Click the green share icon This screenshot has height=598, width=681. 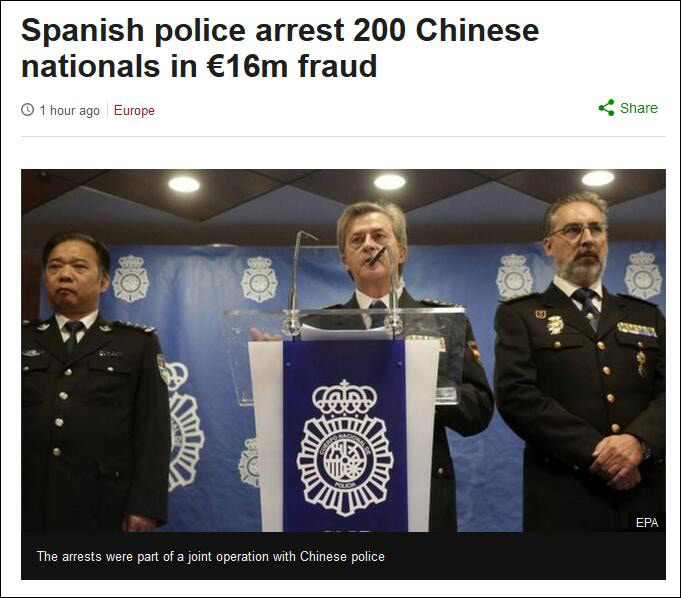tap(606, 108)
